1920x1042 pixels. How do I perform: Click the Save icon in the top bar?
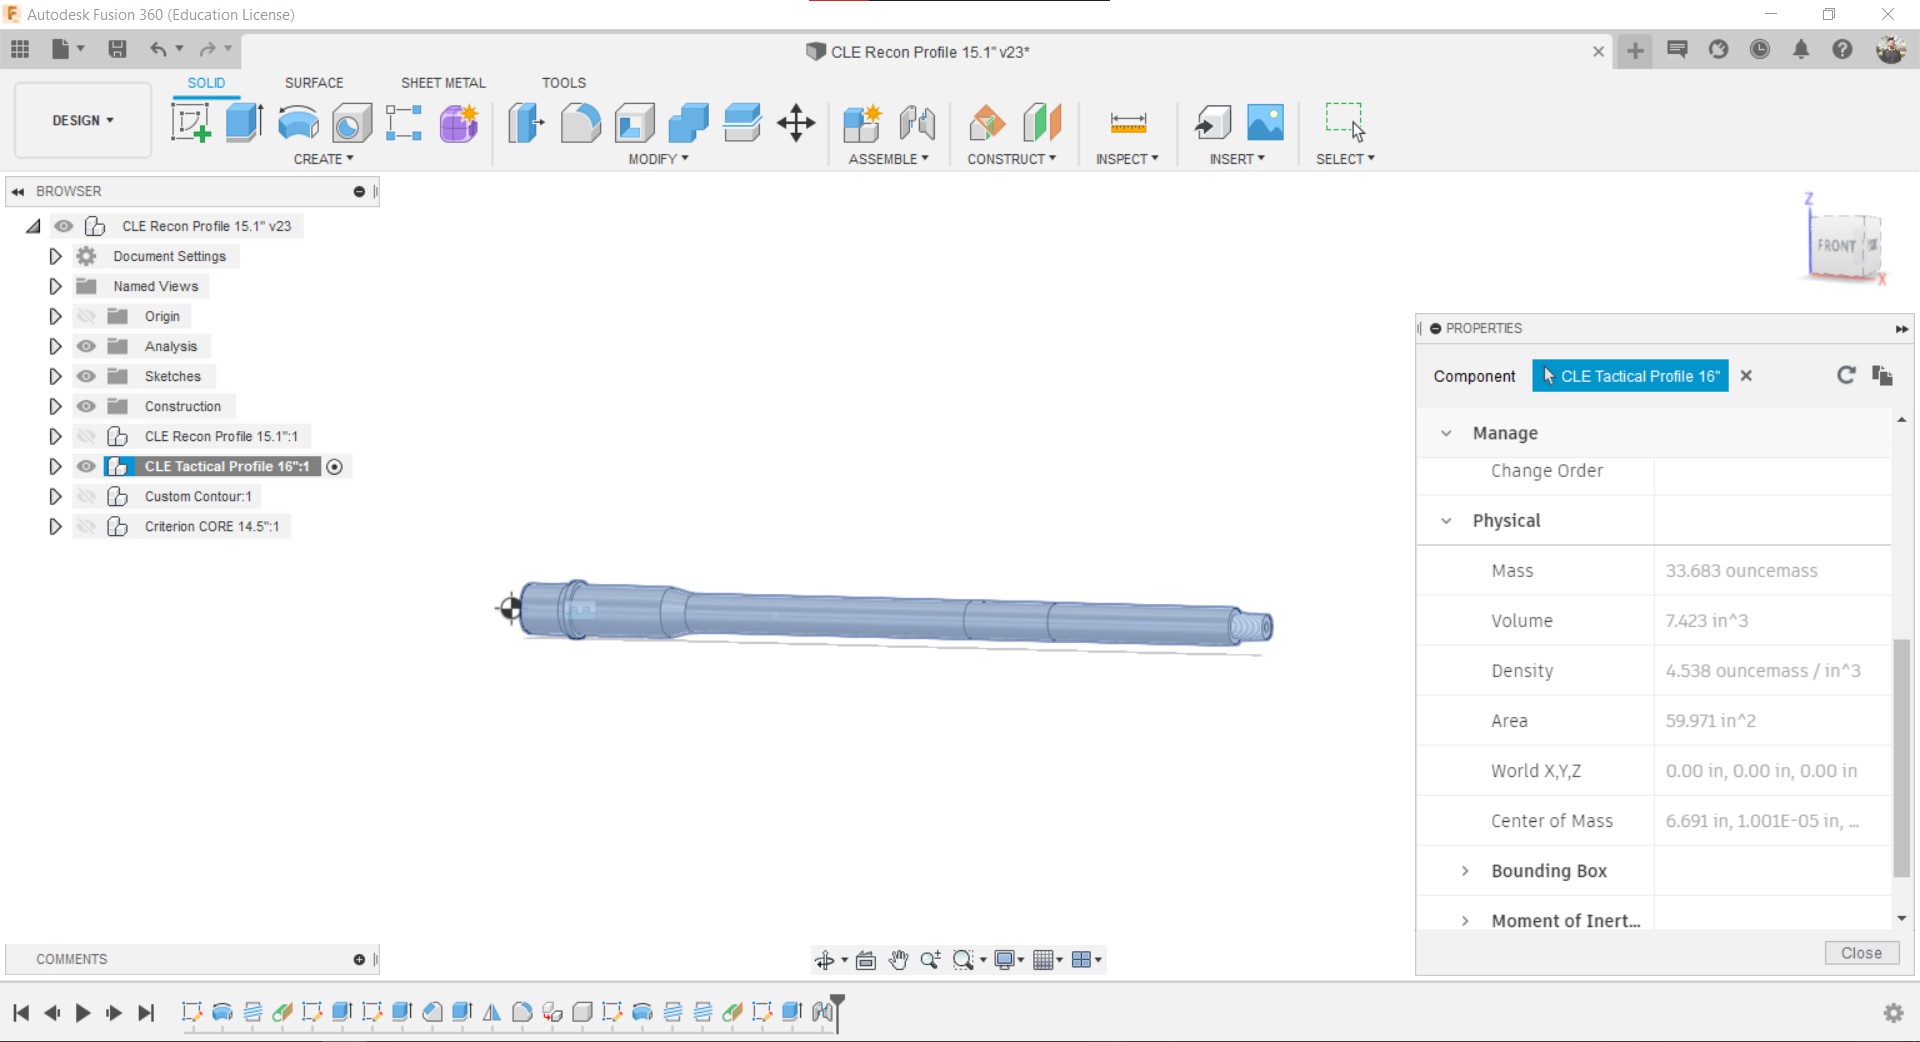pos(117,49)
